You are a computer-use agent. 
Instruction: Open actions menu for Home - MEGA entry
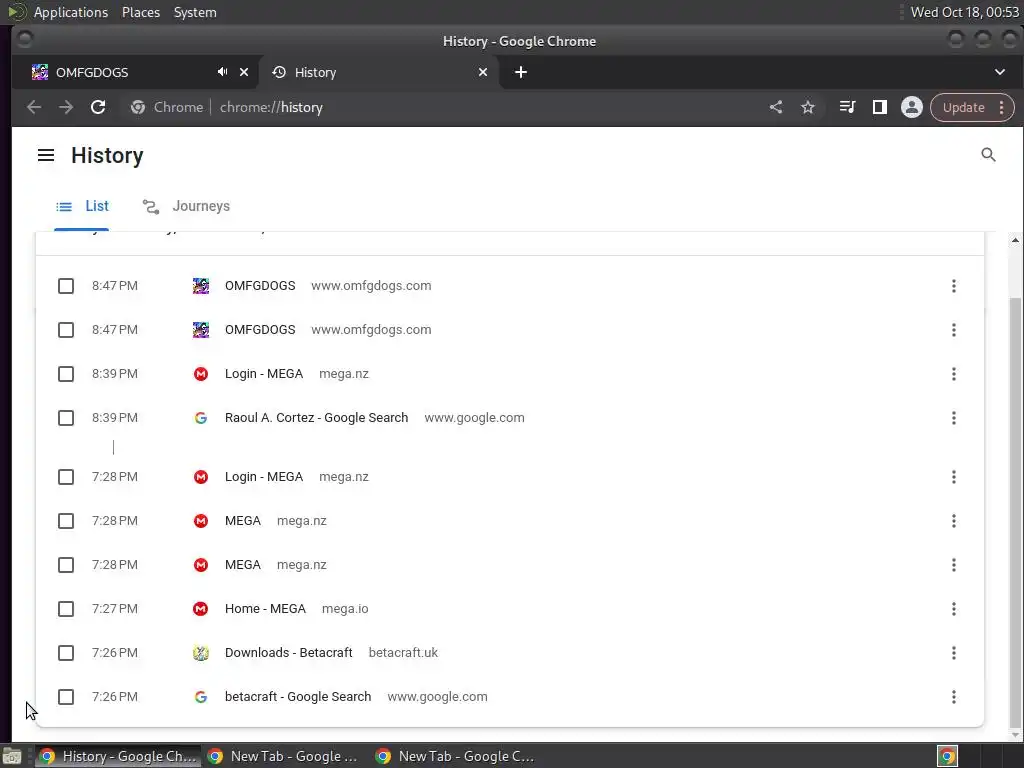tap(953, 609)
